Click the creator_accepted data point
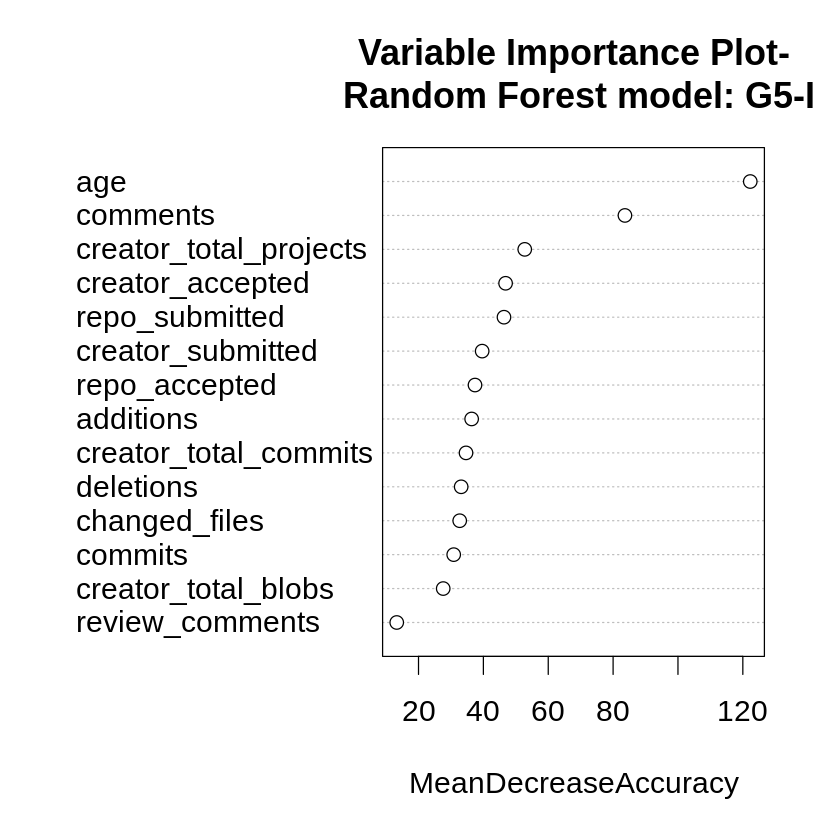The width and height of the screenshot is (840, 840). (x=505, y=283)
